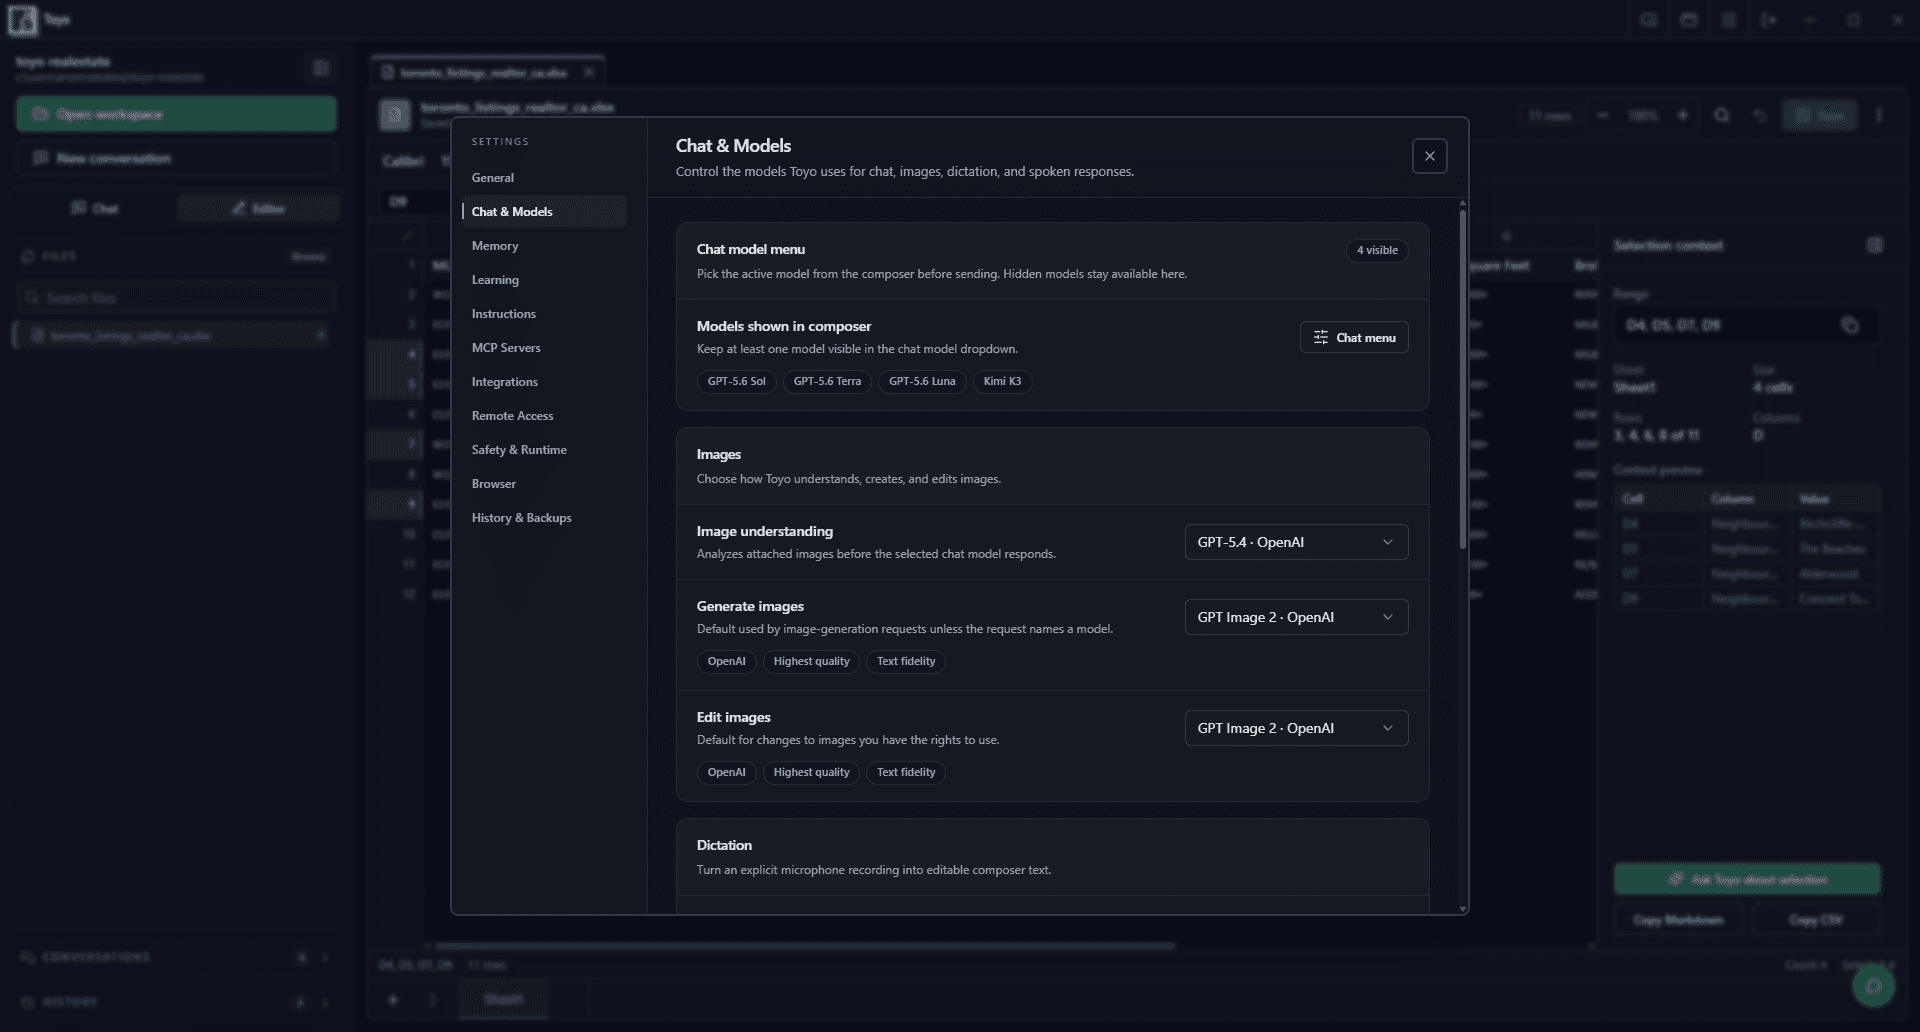This screenshot has width=1920, height=1032.
Task: Click the floating green chat bubble icon
Action: (1873, 986)
